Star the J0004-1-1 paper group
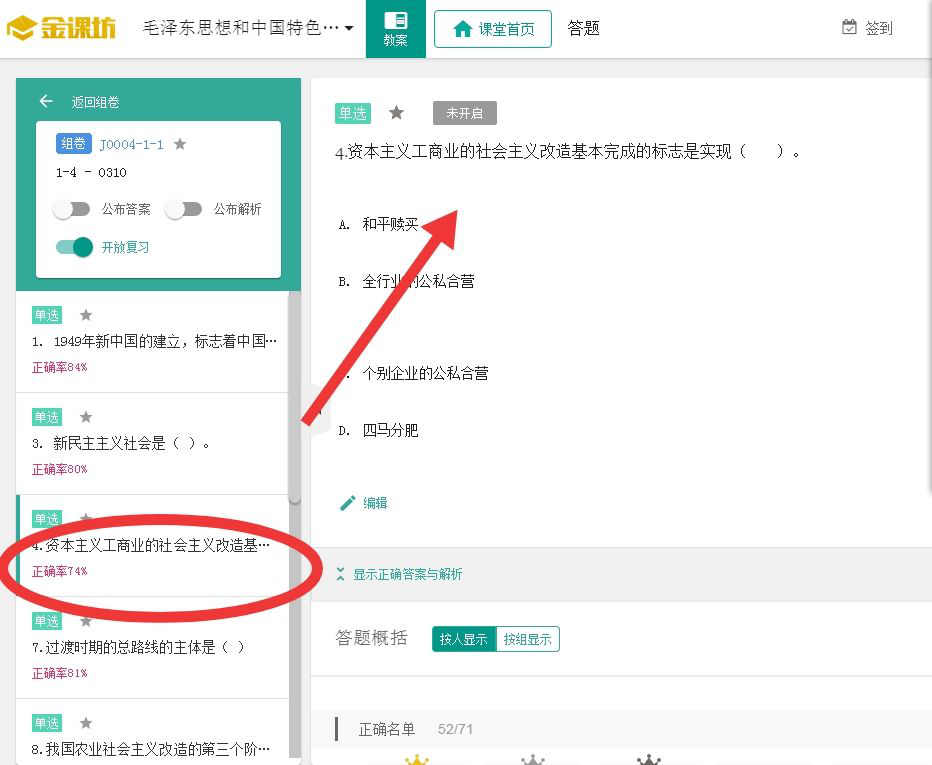Image resolution: width=932 pixels, height=765 pixels. (x=180, y=144)
